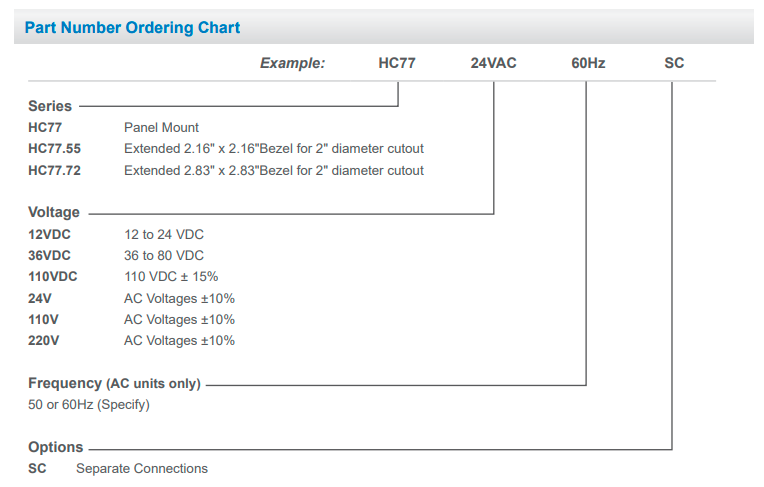The width and height of the screenshot is (764, 487).
Task: Select the 220V voltage code
Action: click(x=43, y=340)
